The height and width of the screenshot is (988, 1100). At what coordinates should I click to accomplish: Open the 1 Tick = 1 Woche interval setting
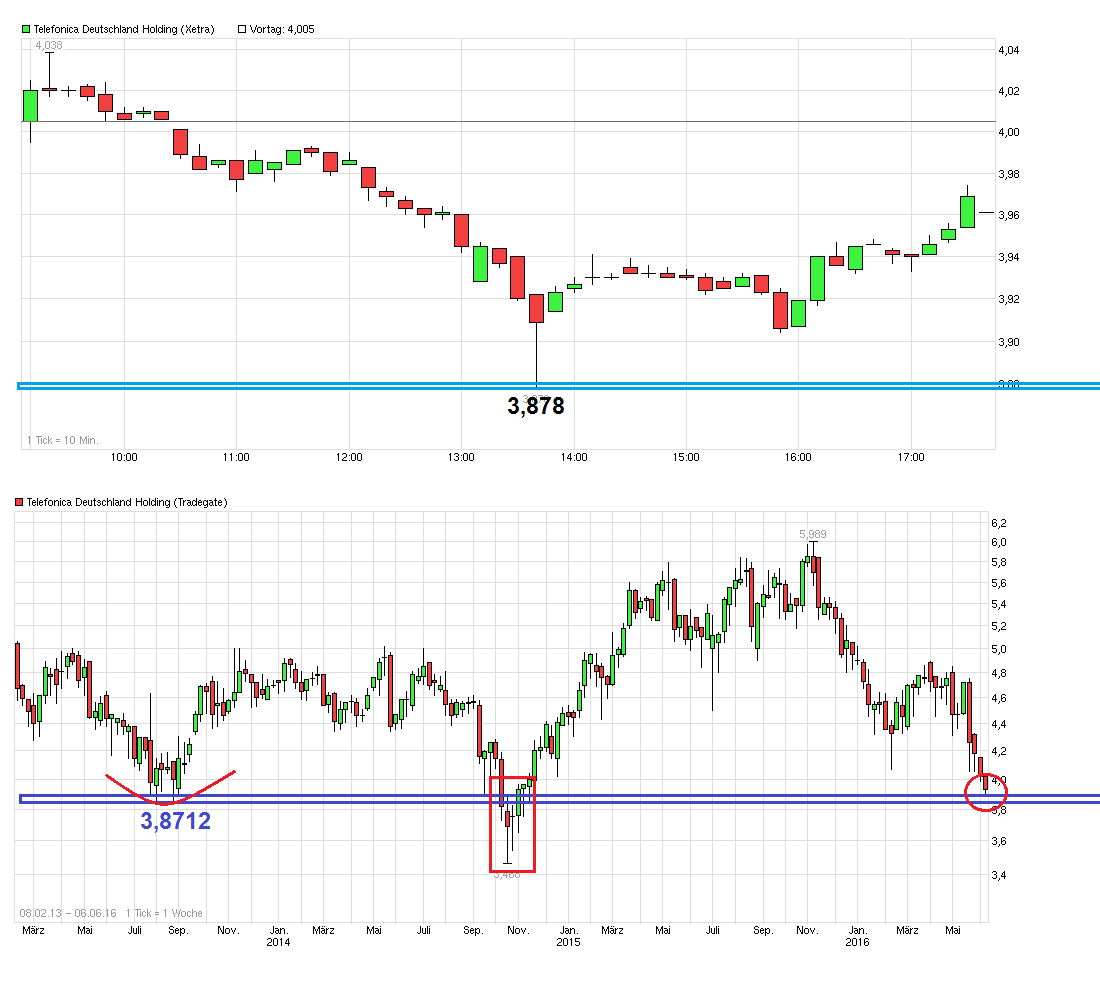[x=163, y=913]
